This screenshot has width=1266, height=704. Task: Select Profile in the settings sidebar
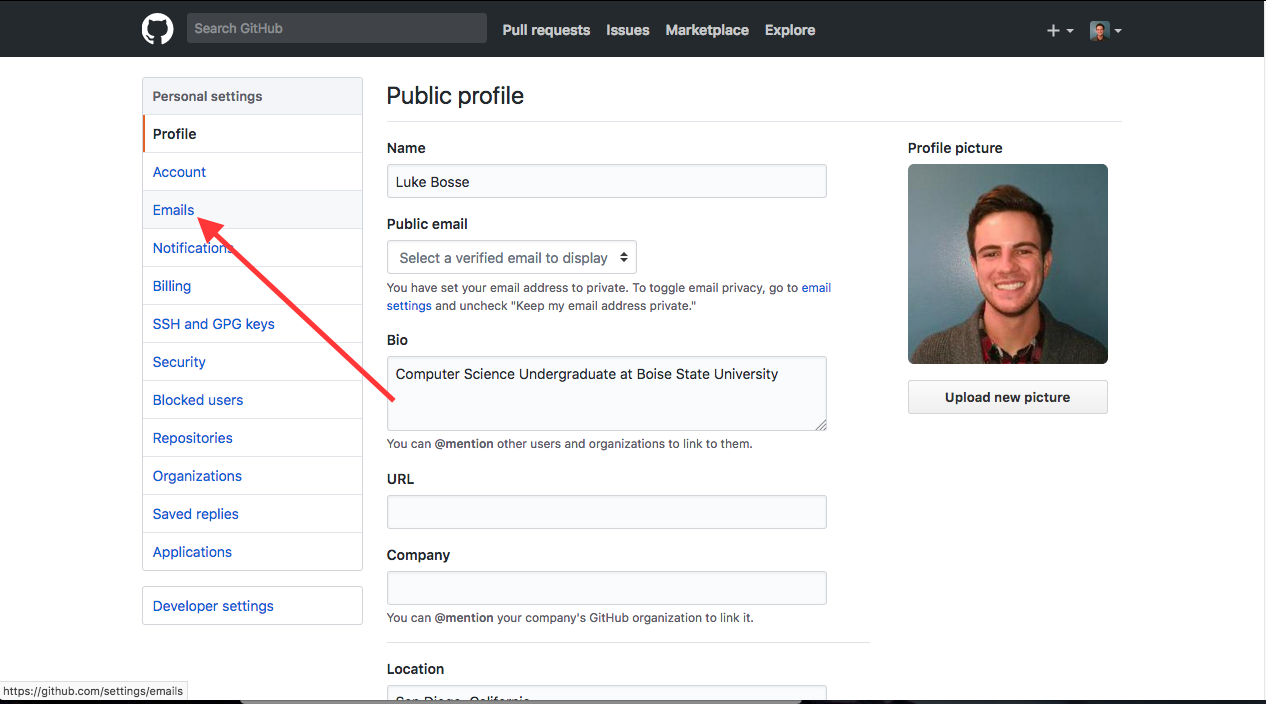[253, 134]
